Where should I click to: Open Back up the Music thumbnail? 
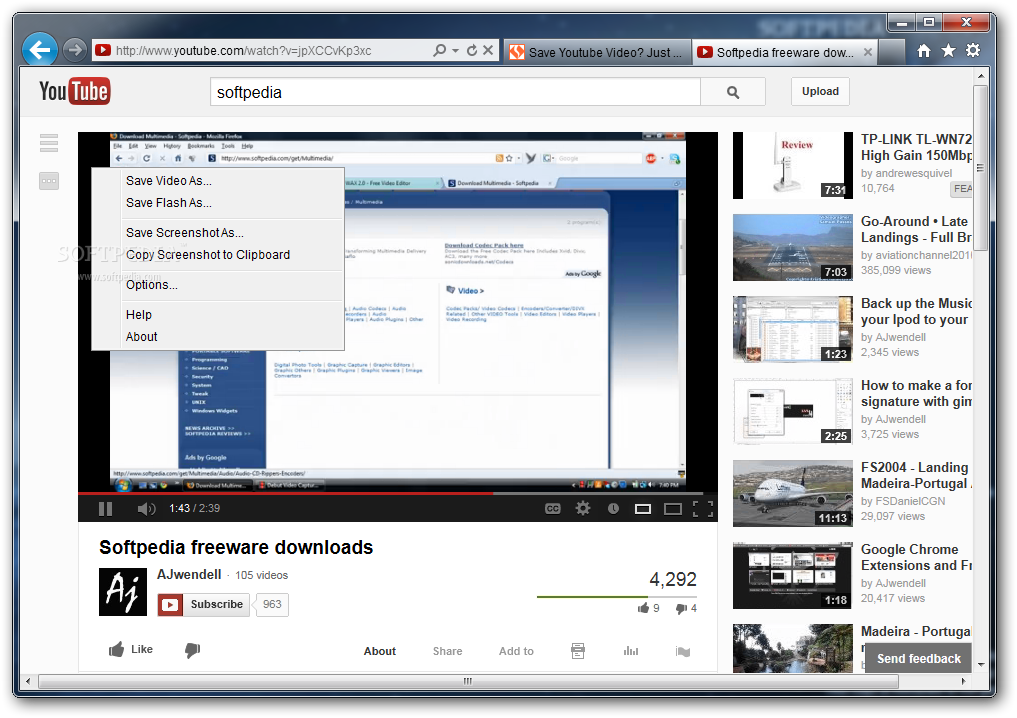(x=793, y=329)
